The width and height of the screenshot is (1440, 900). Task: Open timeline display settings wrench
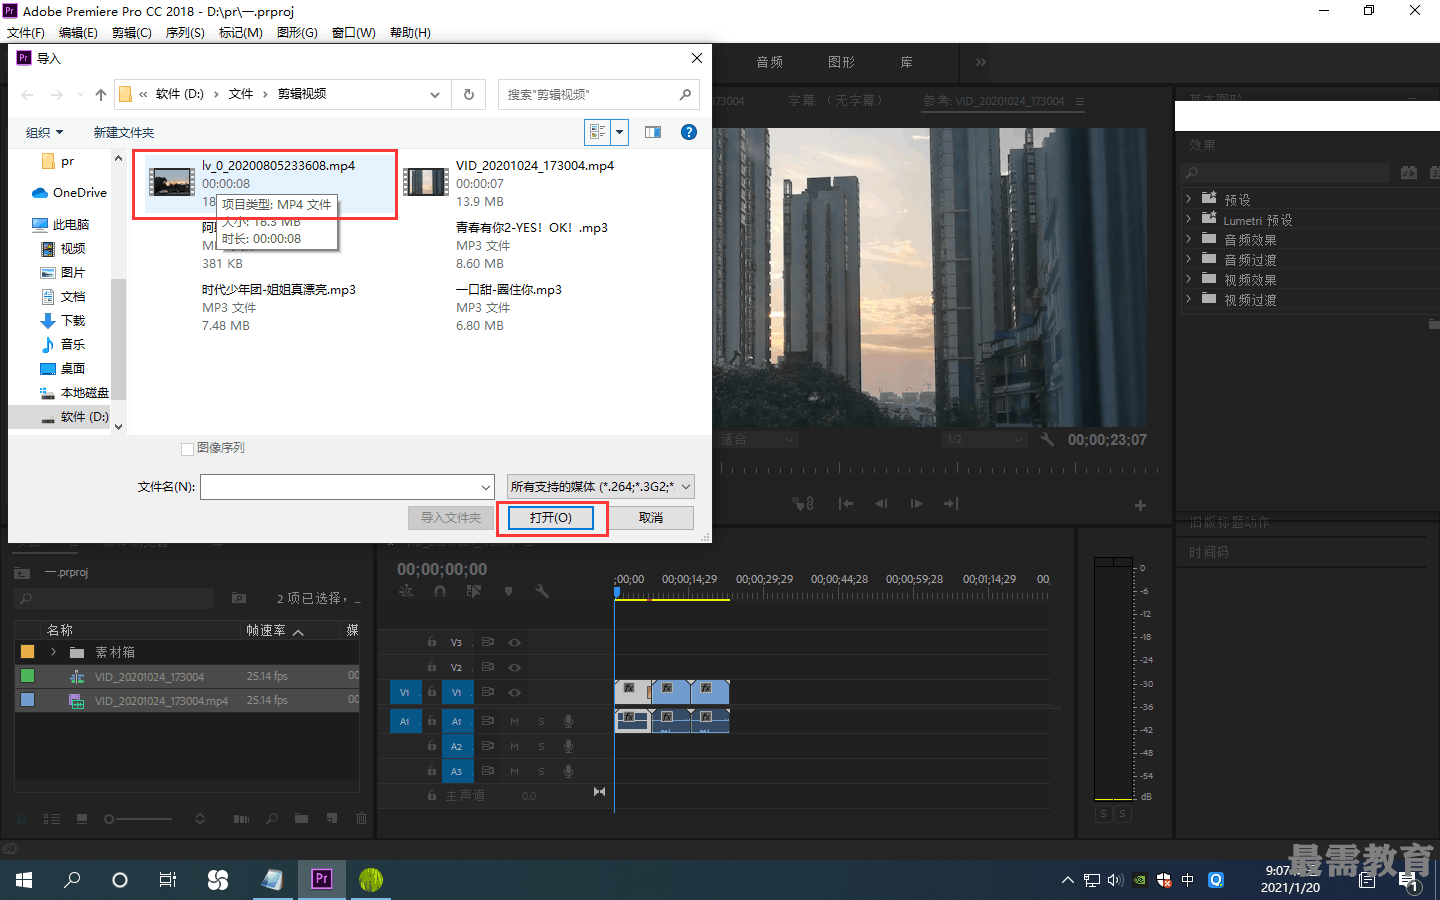[x=542, y=591]
